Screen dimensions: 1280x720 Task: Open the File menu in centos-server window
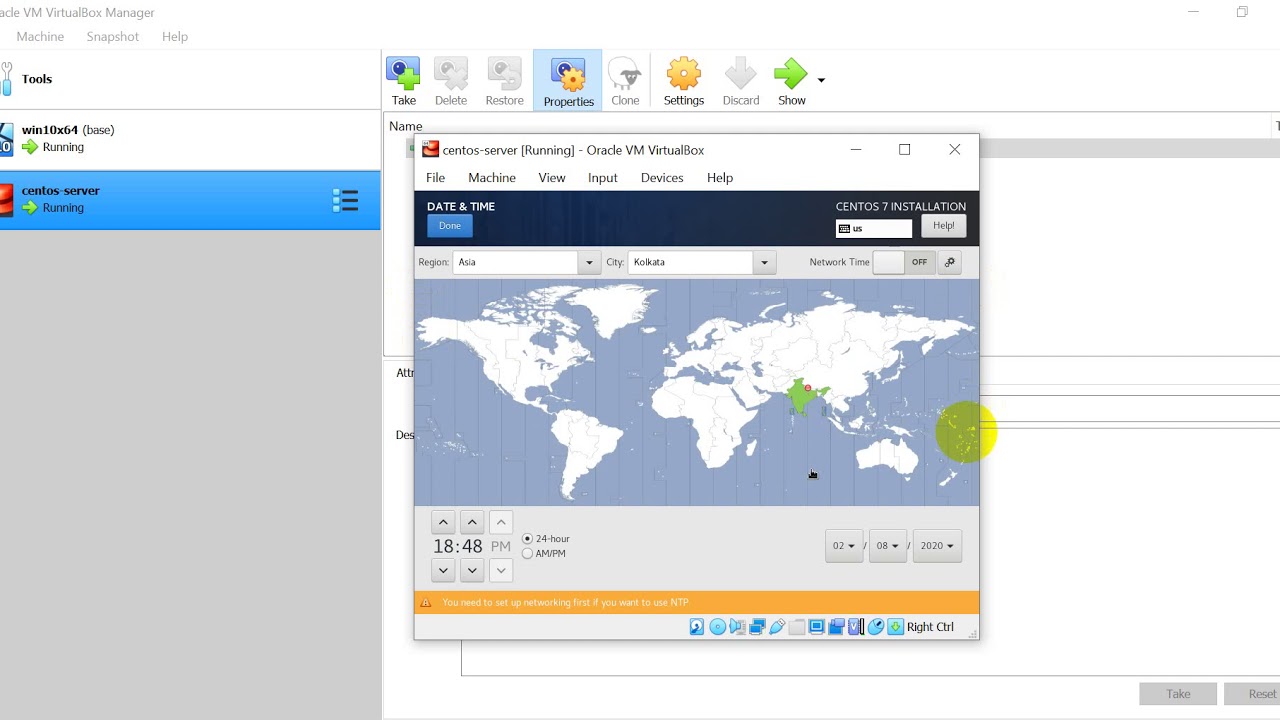435,177
